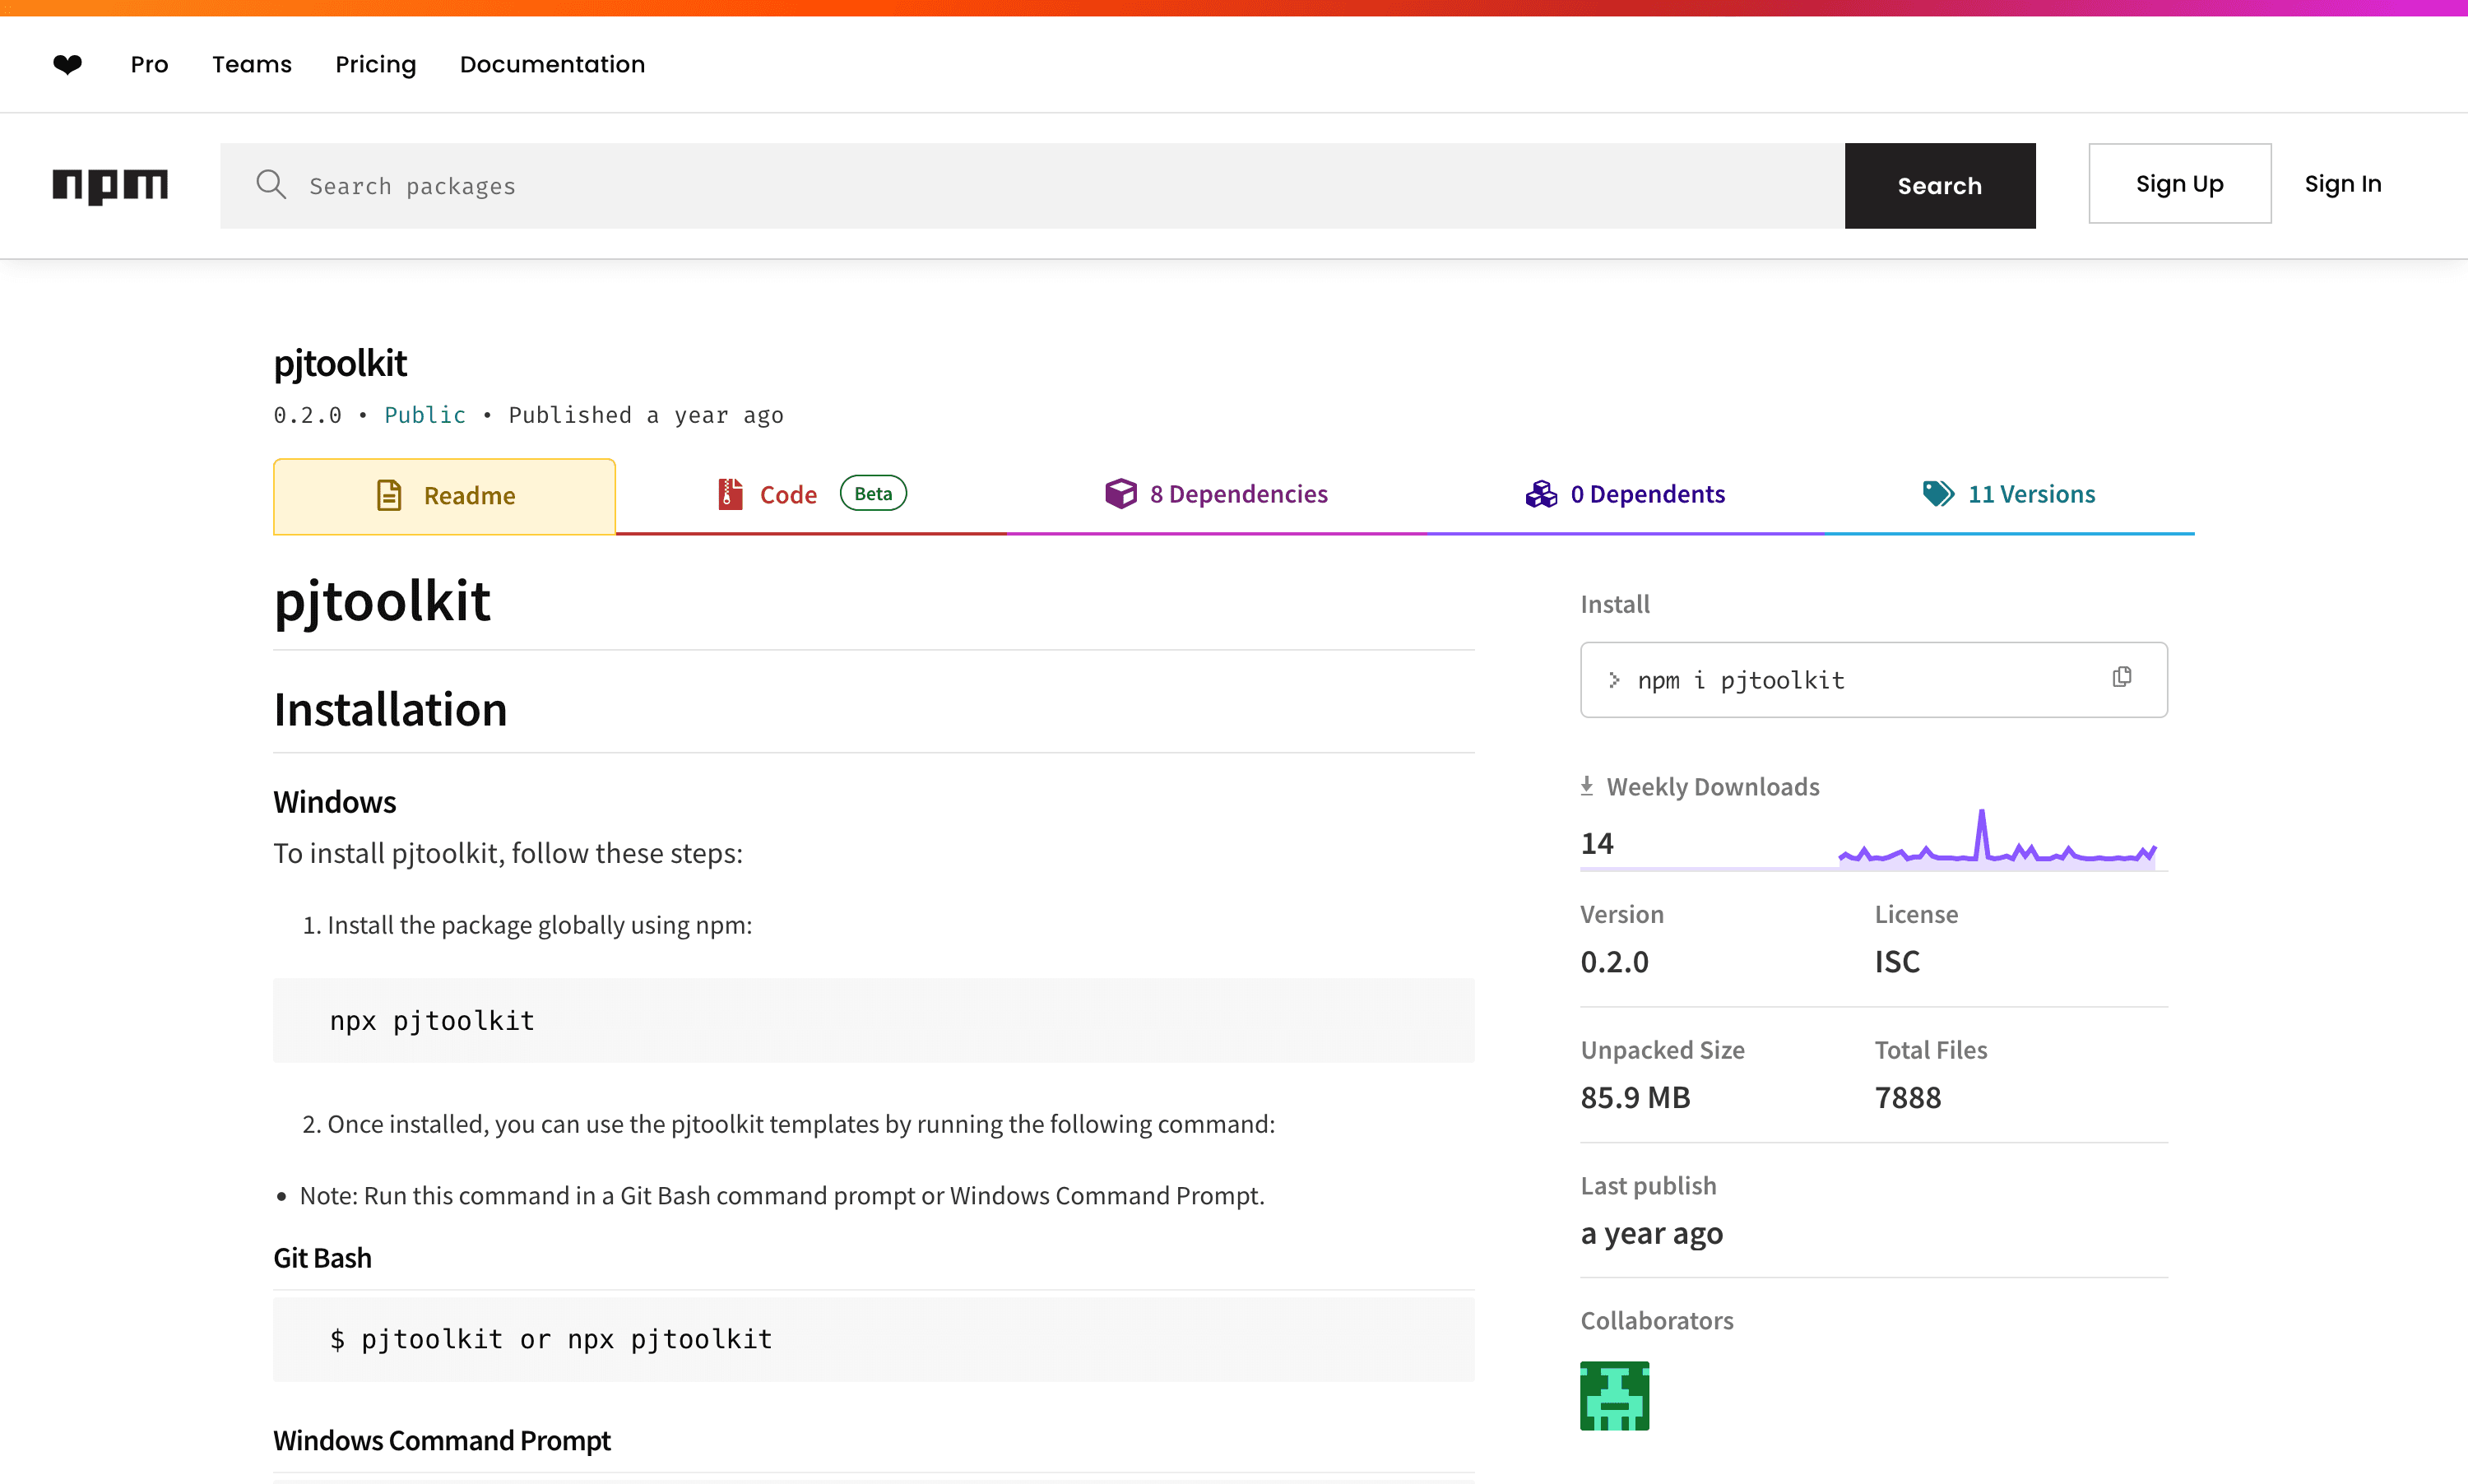Click the Readme document icon

point(389,495)
